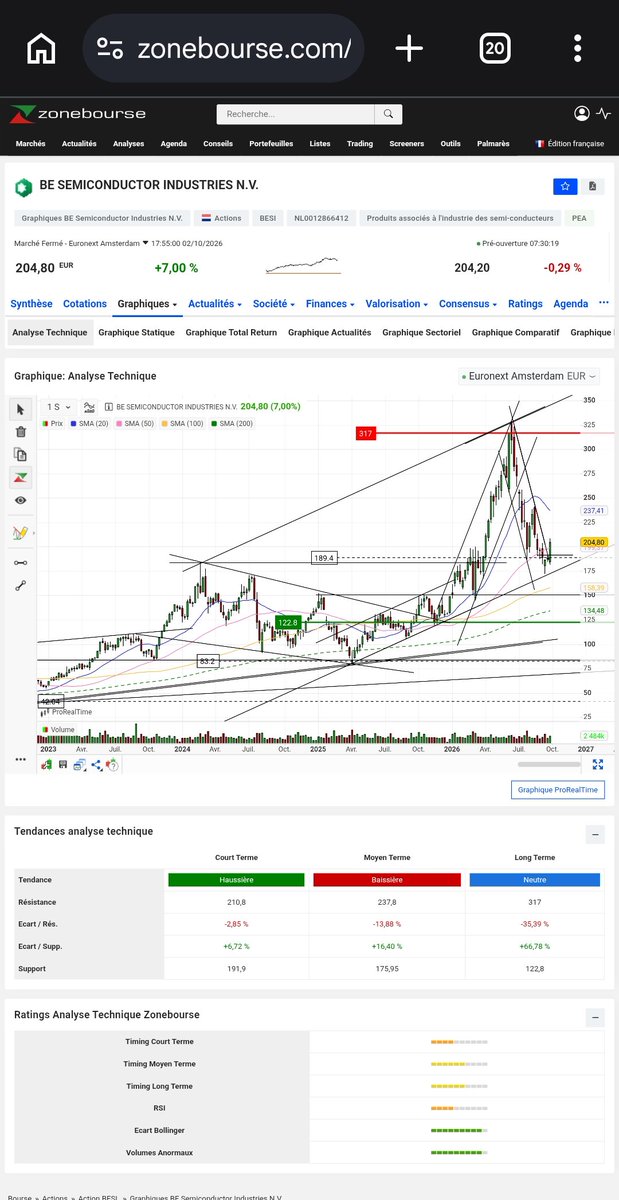The height and width of the screenshot is (1200, 619).
Task: Click the PEA tag
Action: 579,218
